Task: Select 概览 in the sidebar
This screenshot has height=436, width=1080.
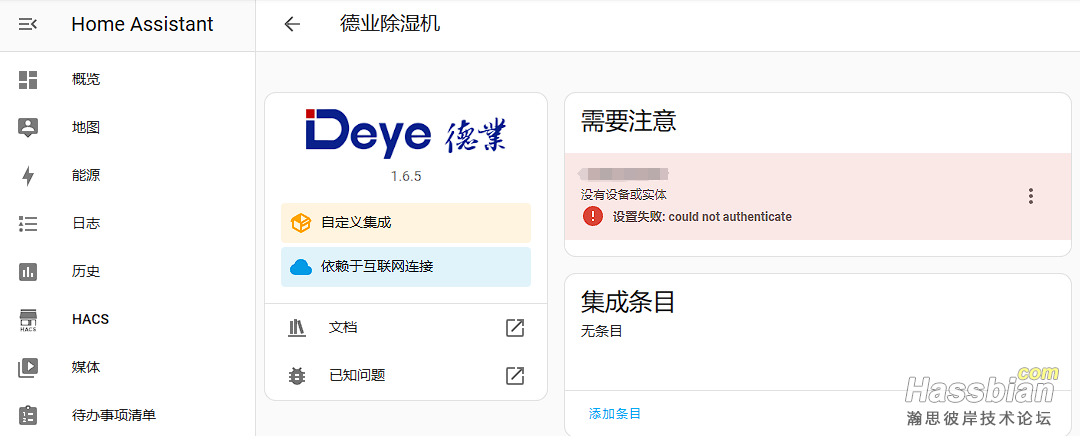Action: tap(127, 79)
